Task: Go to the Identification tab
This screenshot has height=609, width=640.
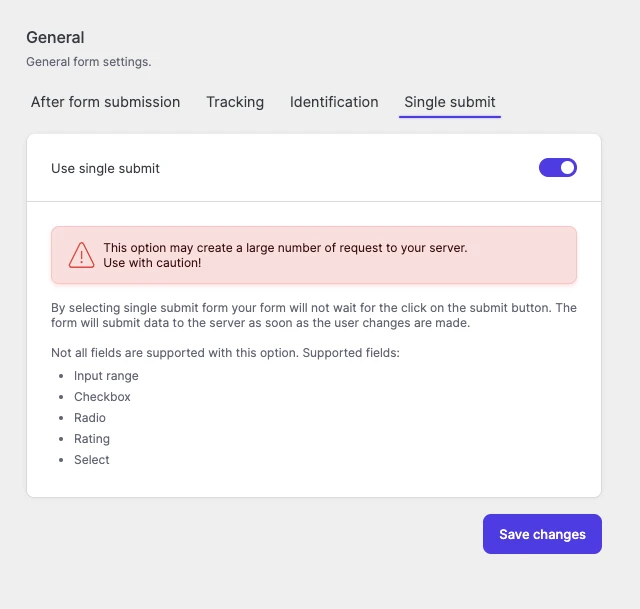Action: [334, 102]
